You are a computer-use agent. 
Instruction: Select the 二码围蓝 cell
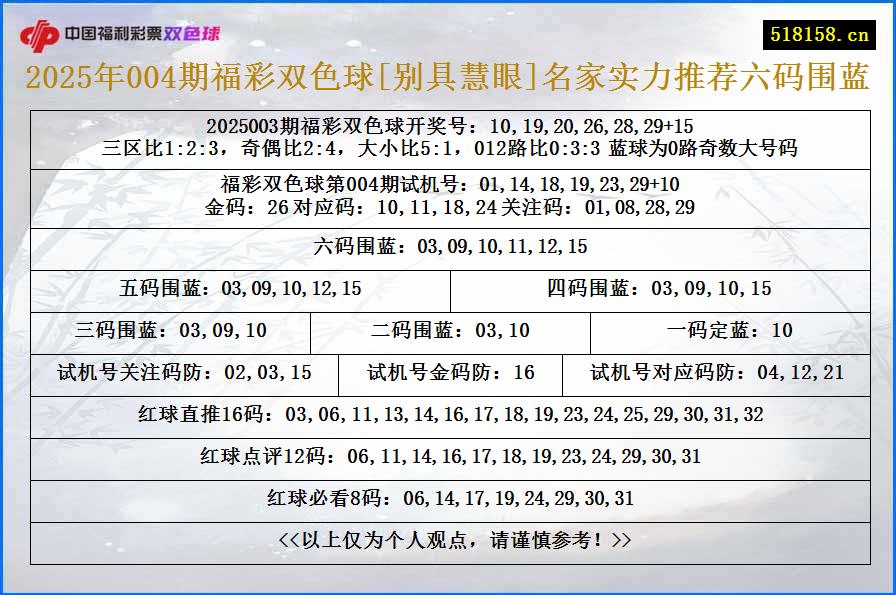(440, 330)
